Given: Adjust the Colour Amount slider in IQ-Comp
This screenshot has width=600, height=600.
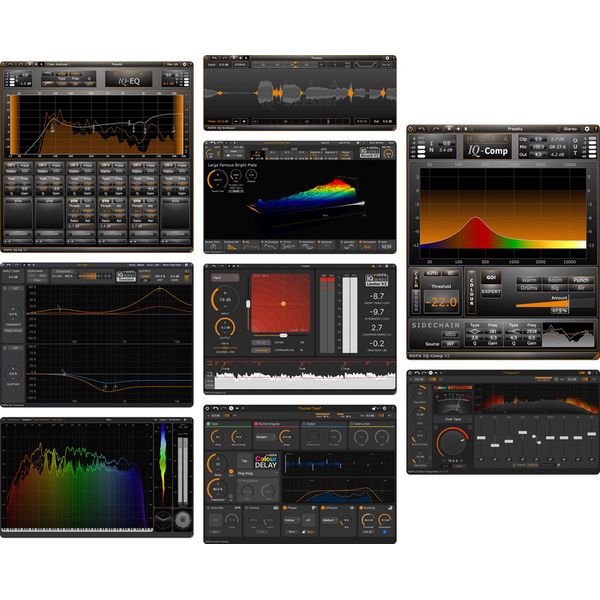Looking at the screenshot, I should click(x=554, y=303).
